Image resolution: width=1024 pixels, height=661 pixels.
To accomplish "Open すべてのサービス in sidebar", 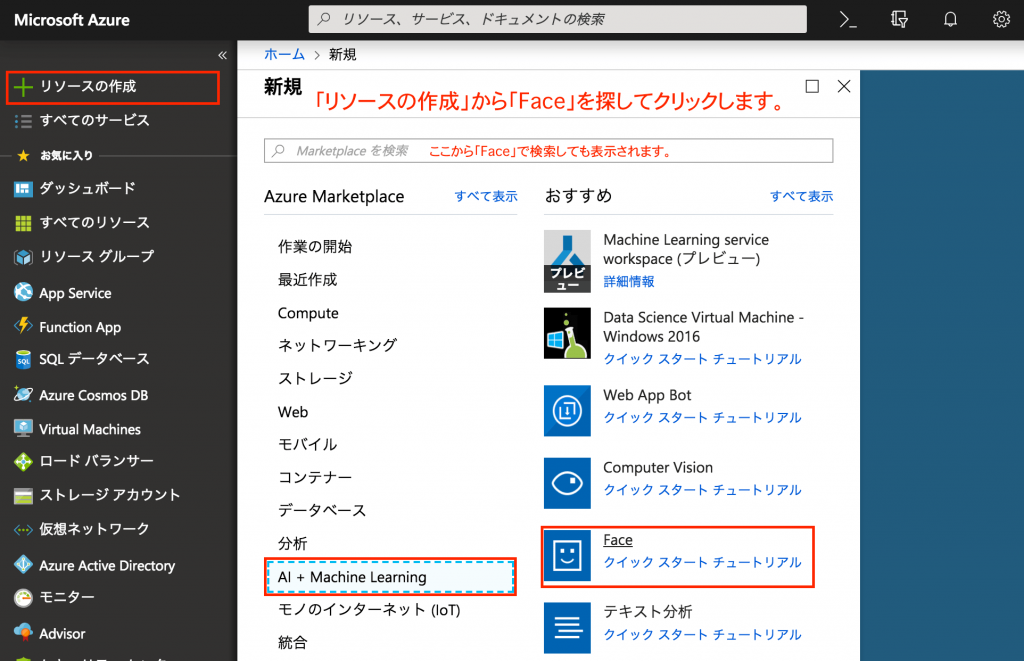I will click(94, 120).
